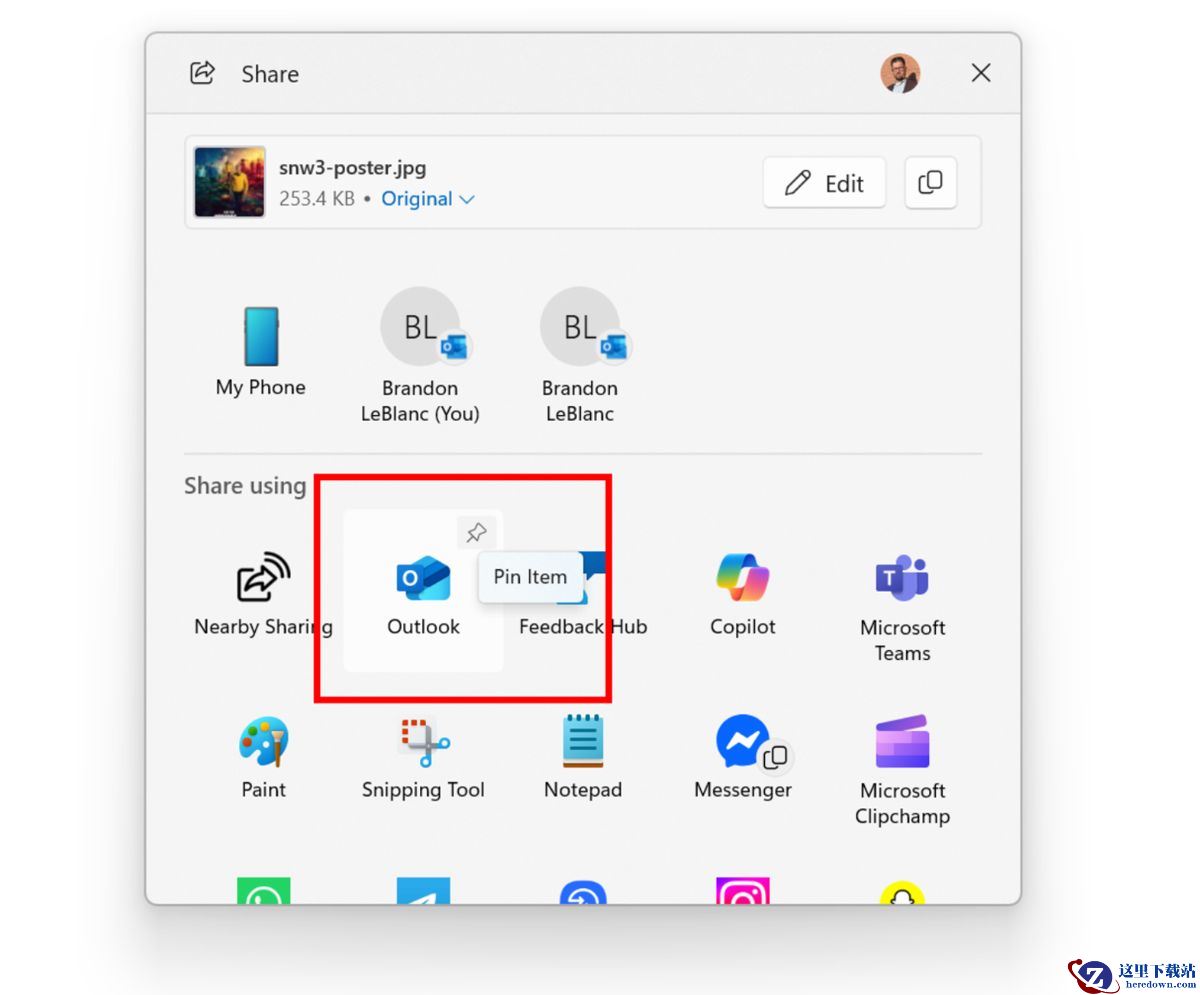Share using WhatsApp
This screenshot has height=995, width=1200.
pyautogui.click(x=263, y=890)
